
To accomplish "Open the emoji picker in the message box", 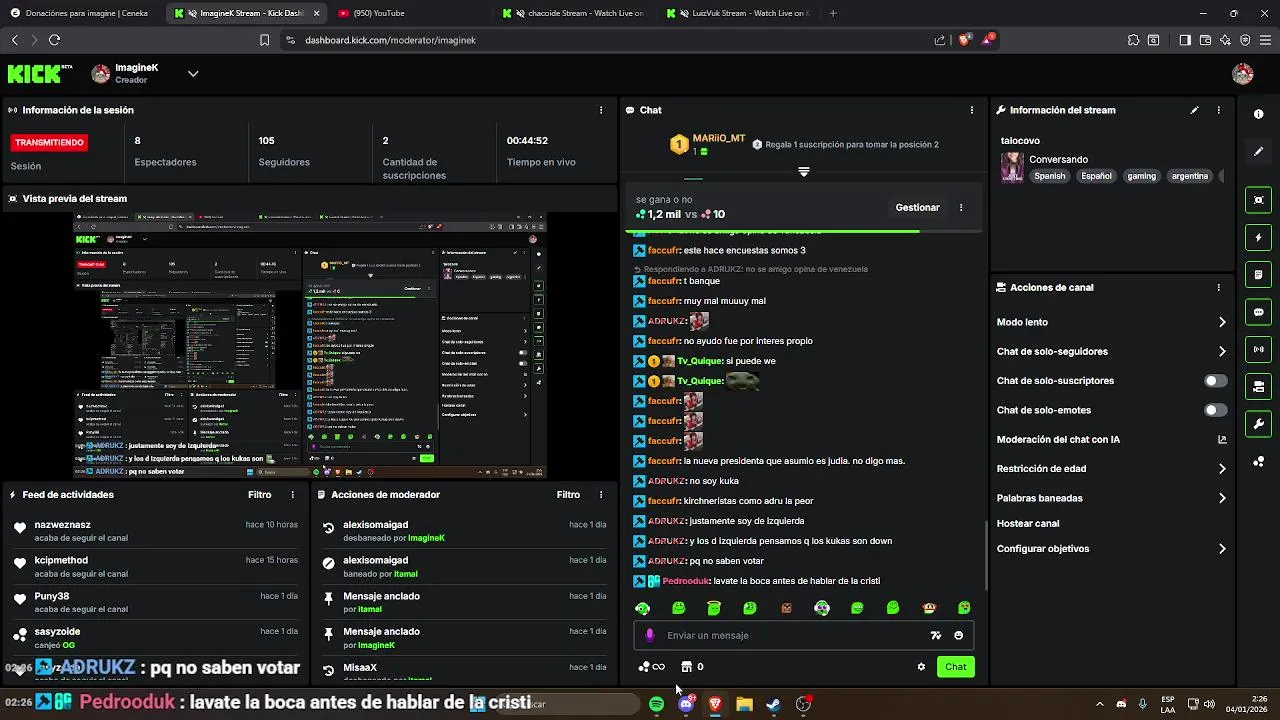I will point(958,635).
